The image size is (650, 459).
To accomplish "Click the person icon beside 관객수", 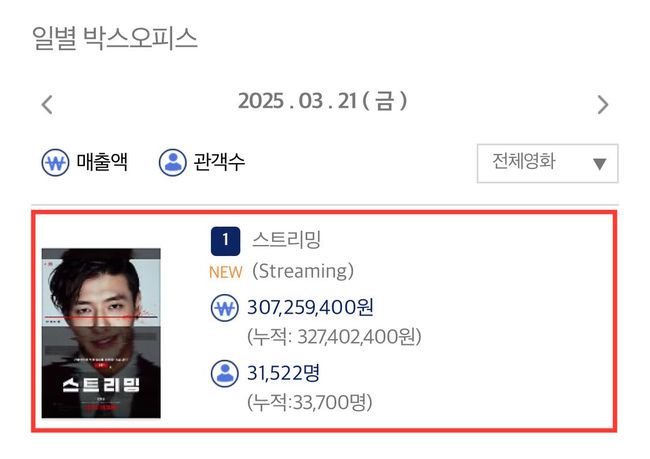I will [172, 163].
